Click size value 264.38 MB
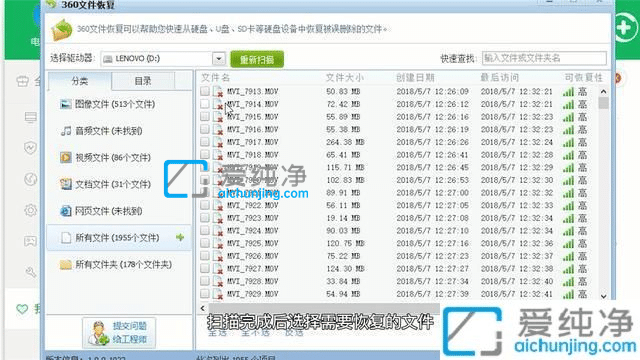This screenshot has width=640, height=360. (x=345, y=142)
